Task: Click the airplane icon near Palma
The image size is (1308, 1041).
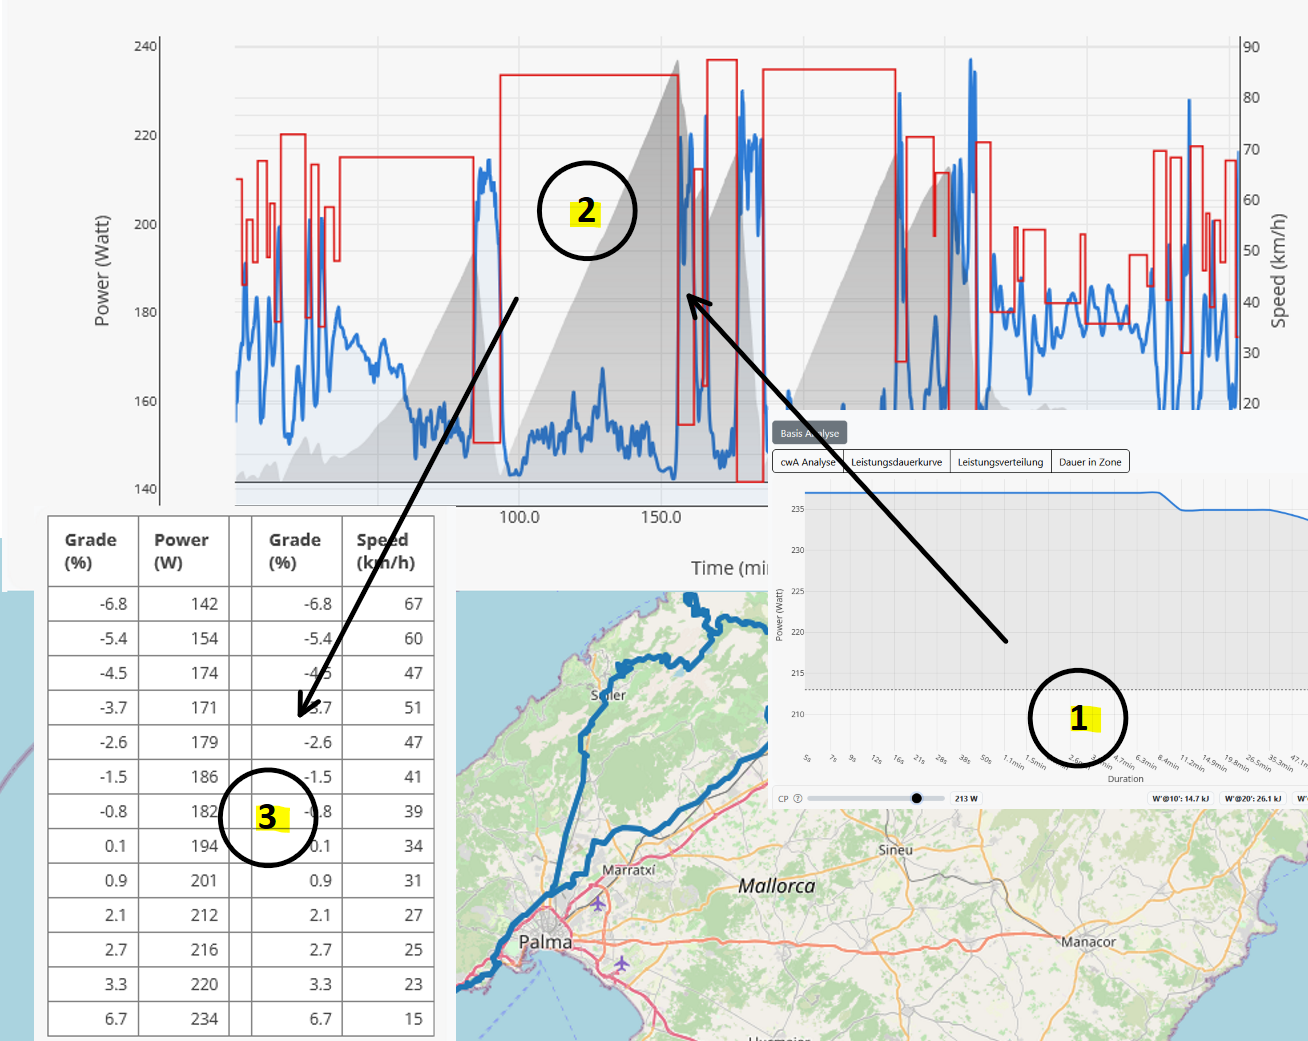Action: tap(597, 904)
